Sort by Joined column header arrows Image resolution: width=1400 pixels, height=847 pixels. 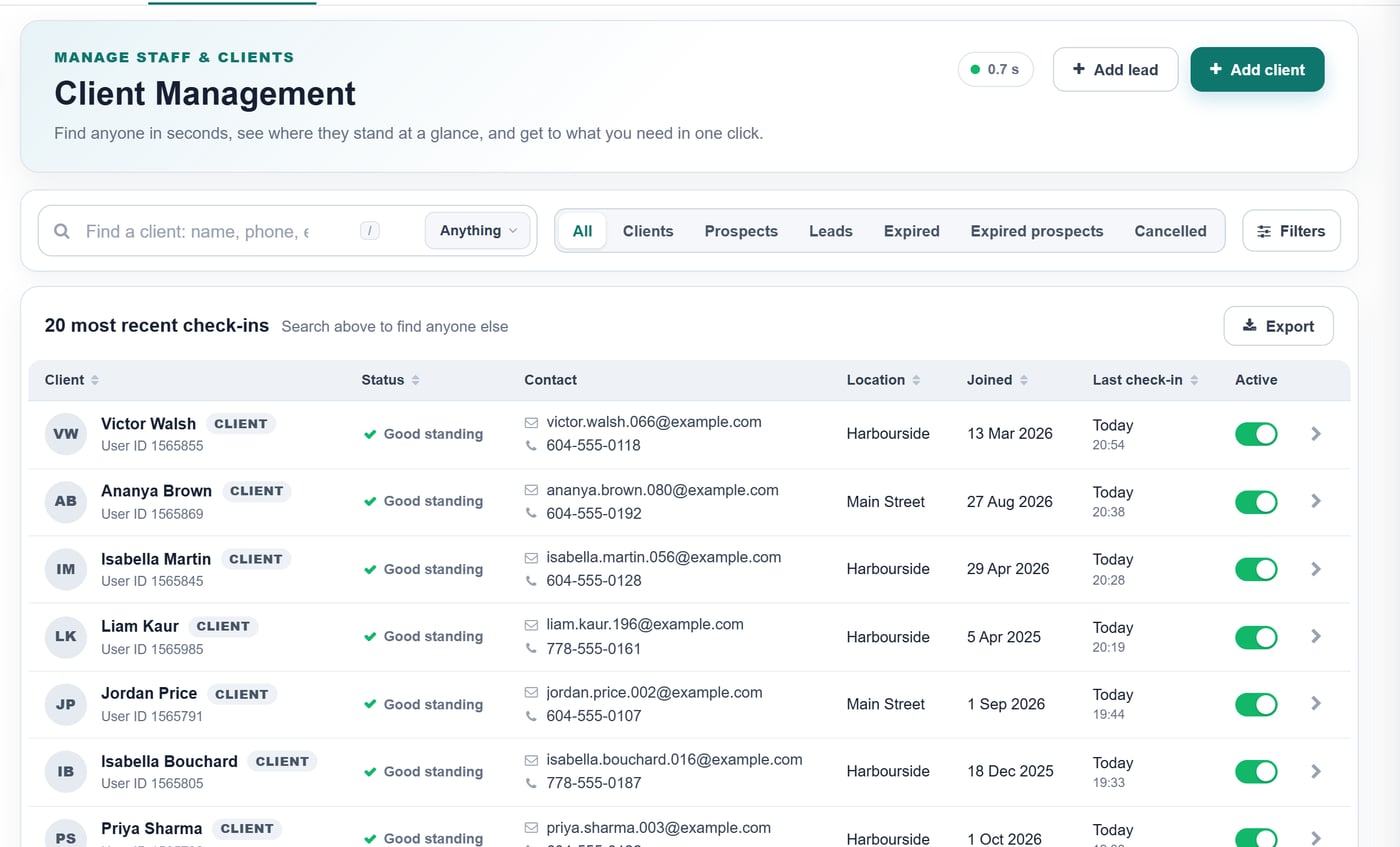1023,380
